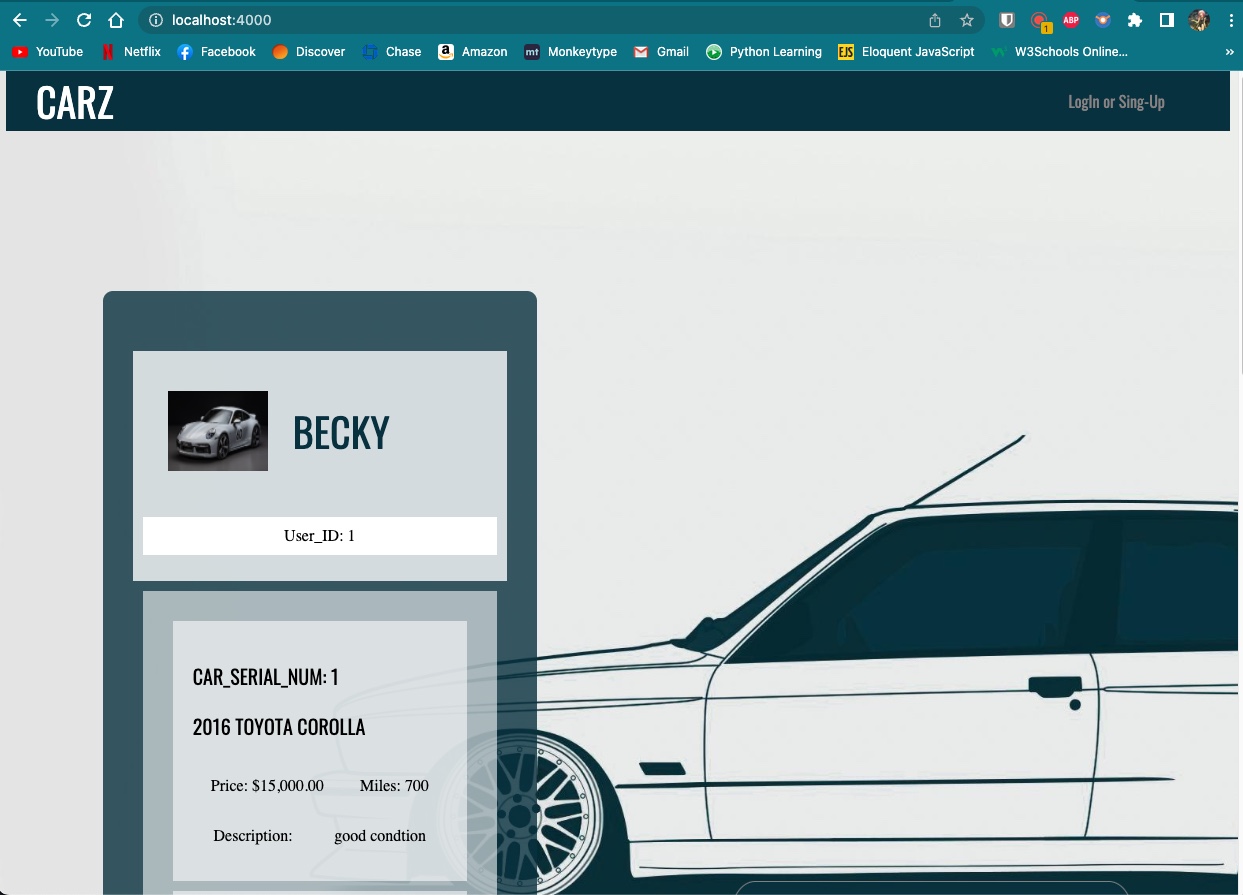Open the Monkeytype bookmark

click(571, 52)
